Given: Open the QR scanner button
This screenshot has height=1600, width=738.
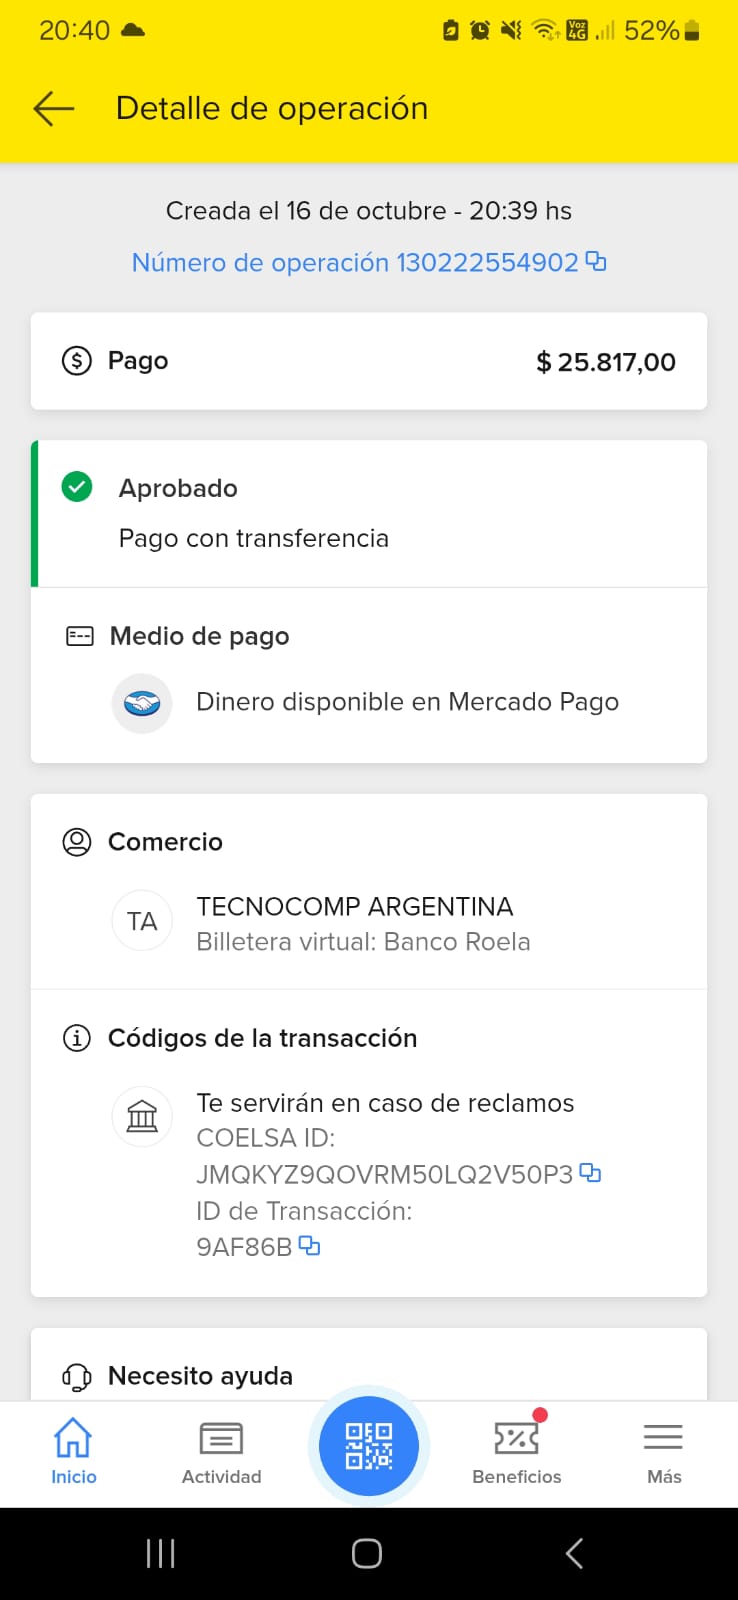Looking at the screenshot, I should click(369, 1446).
